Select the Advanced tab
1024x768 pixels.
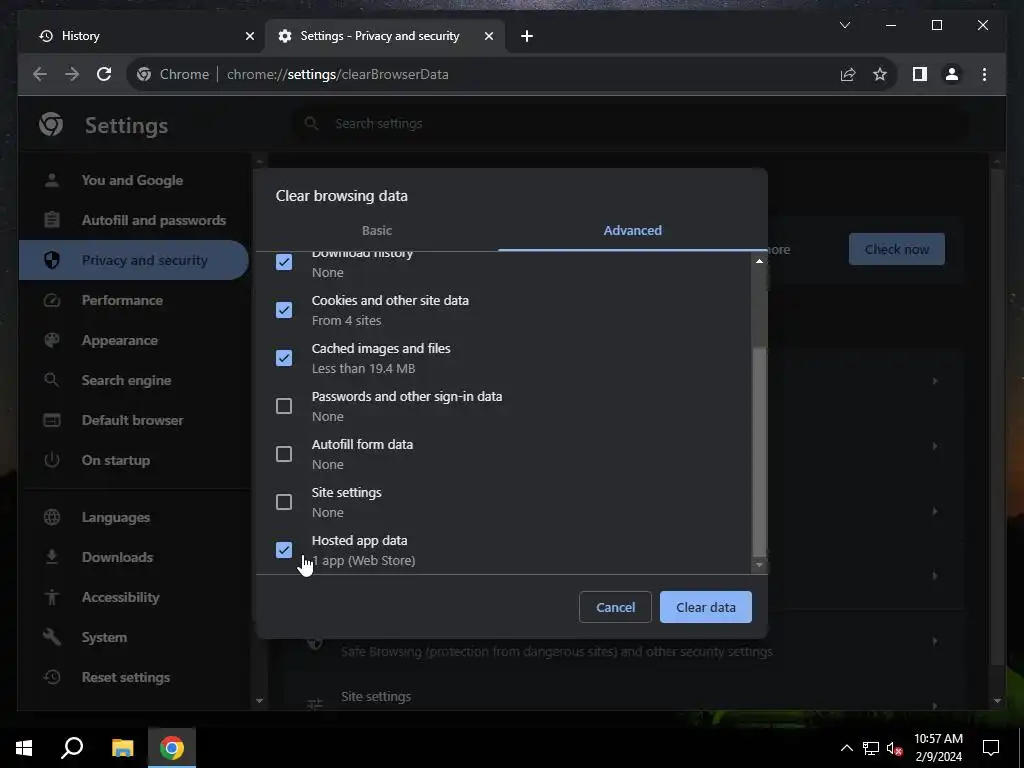(632, 231)
